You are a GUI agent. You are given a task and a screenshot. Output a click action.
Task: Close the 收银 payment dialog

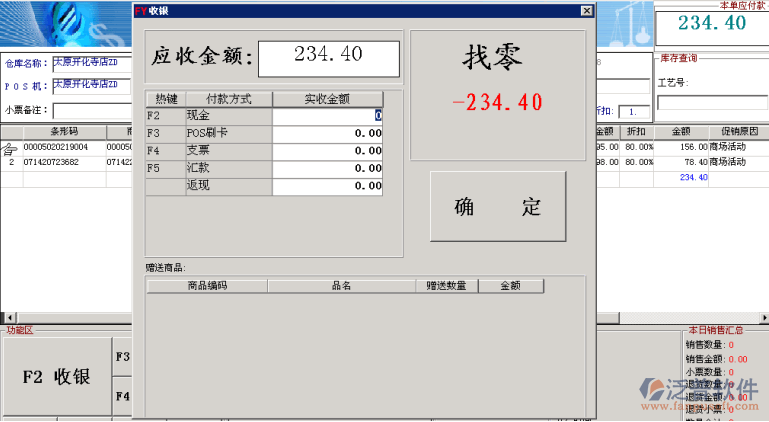pyautogui.click(x=587, y=10)
